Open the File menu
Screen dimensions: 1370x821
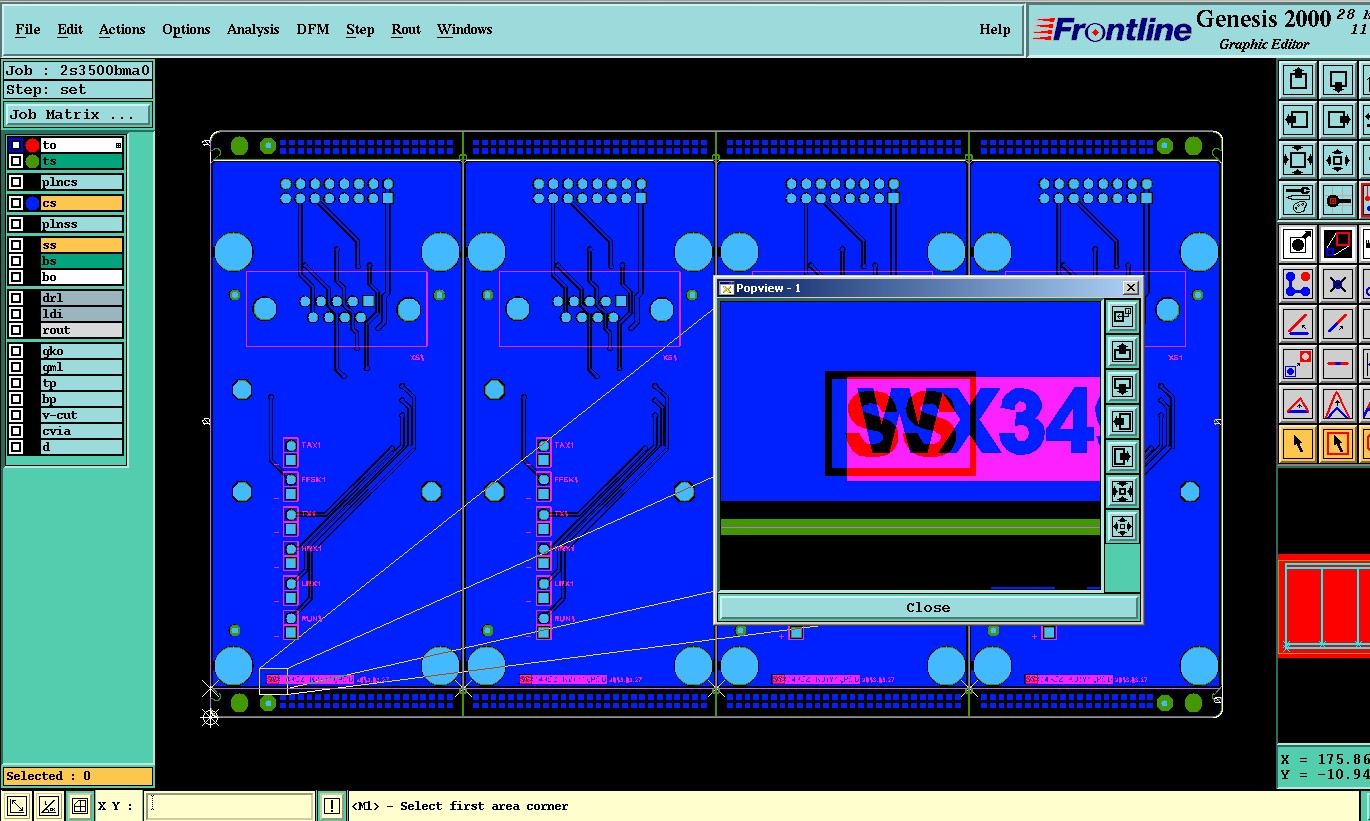tap(28, 29)
